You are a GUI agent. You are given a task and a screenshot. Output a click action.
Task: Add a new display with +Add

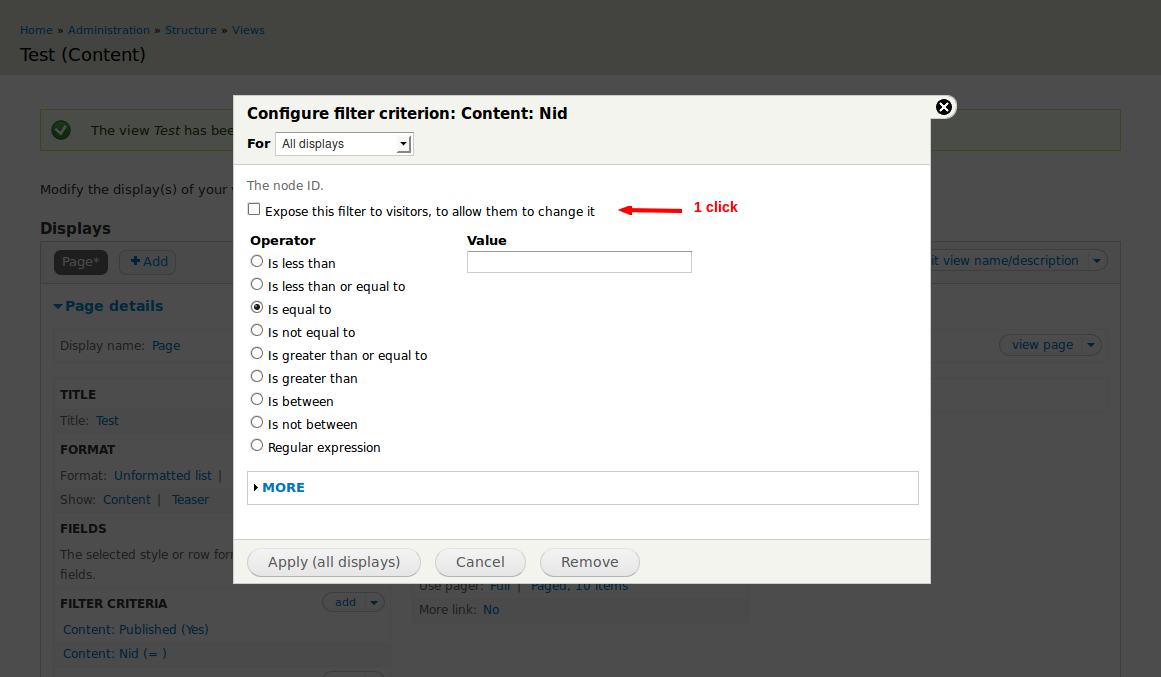tap(148, 262)
